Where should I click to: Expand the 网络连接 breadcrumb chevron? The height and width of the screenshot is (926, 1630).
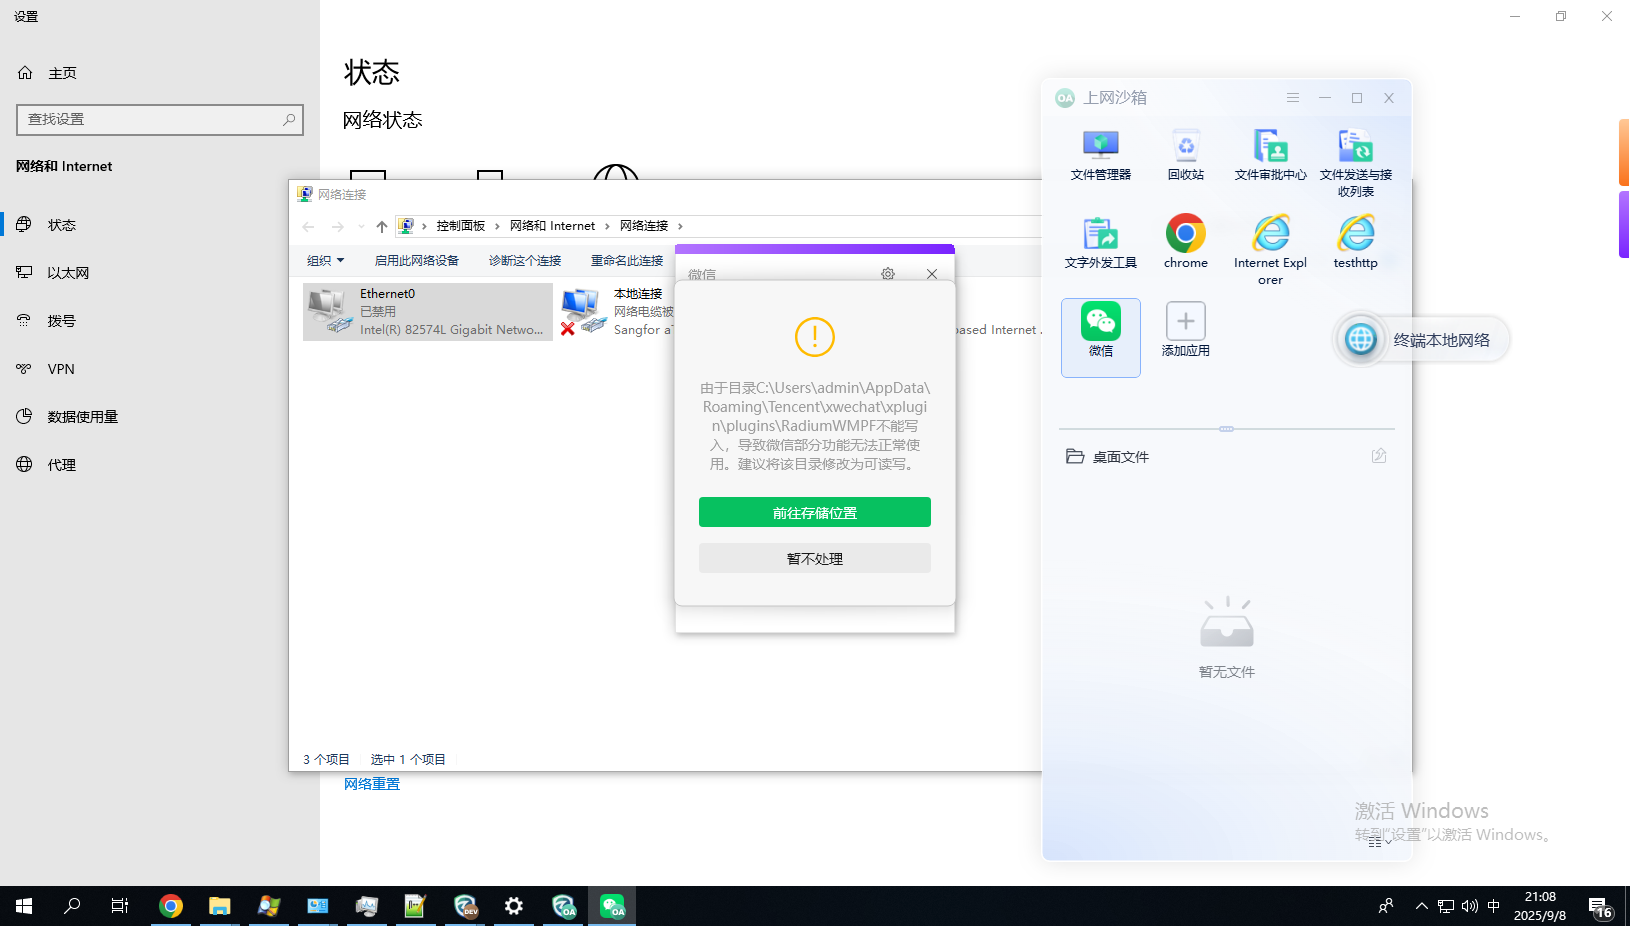(680, 227)
